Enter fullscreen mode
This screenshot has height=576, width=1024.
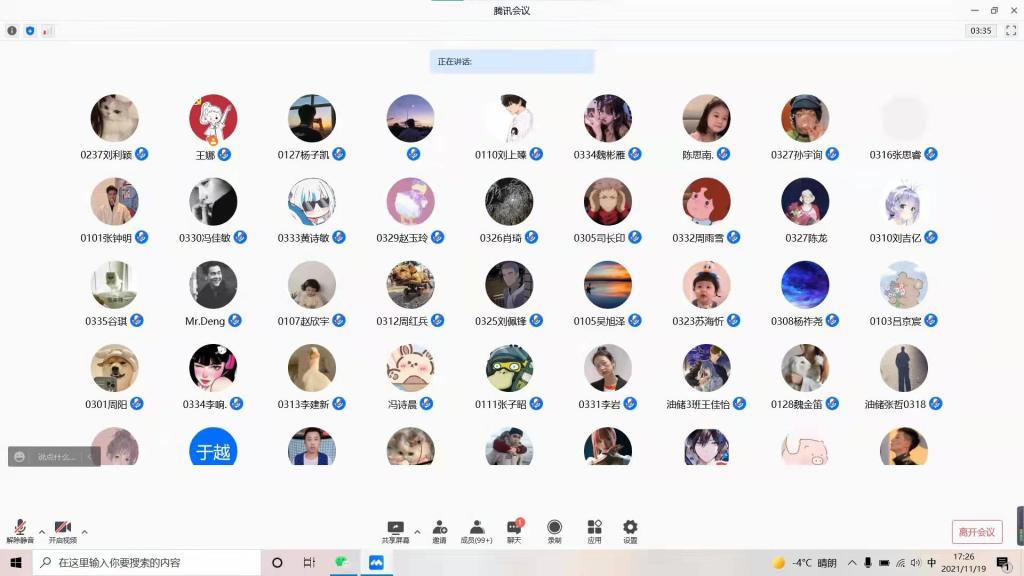1011,31
